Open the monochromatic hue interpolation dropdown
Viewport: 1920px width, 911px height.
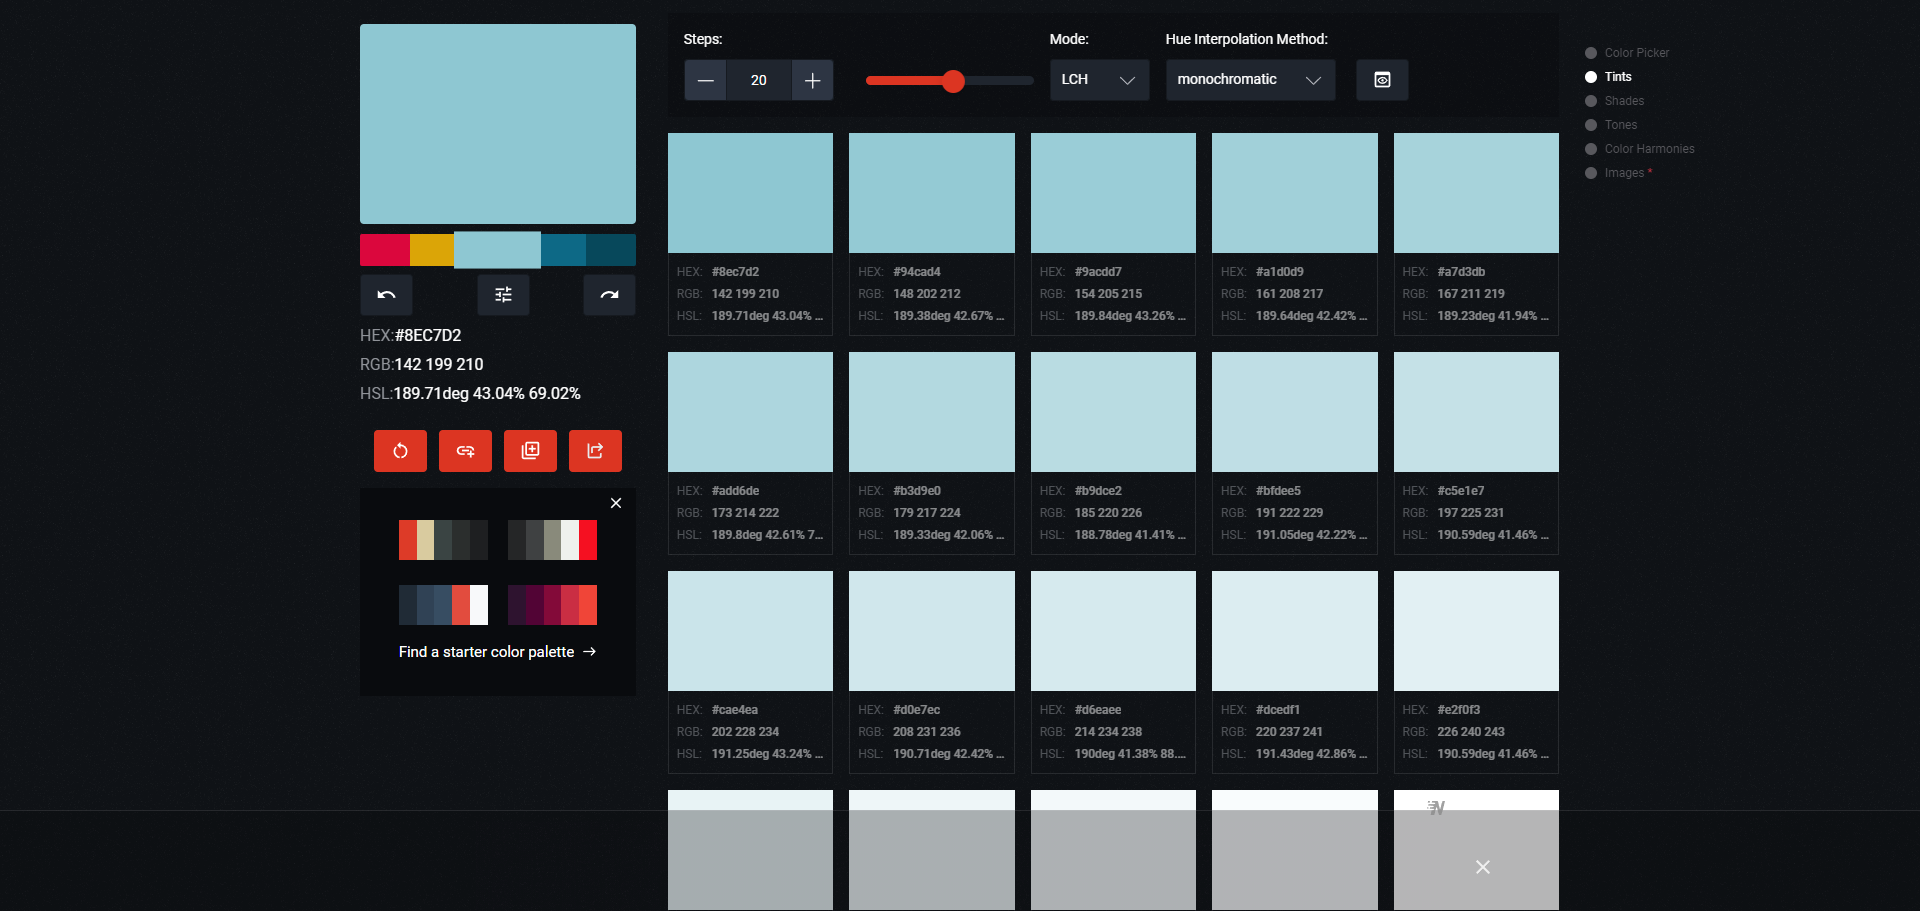tap(1250, 80)
